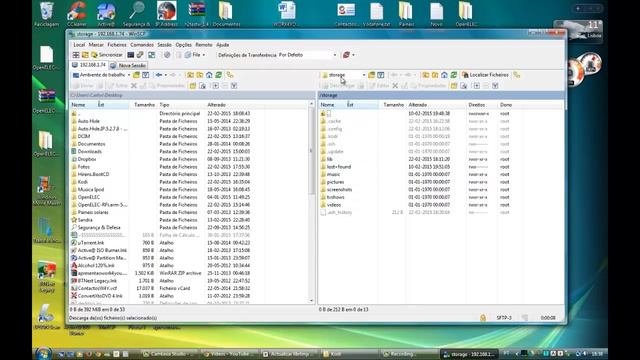Create new folder in remote panel
Screen dimensions: 640x360
click(x=454, y=86)
